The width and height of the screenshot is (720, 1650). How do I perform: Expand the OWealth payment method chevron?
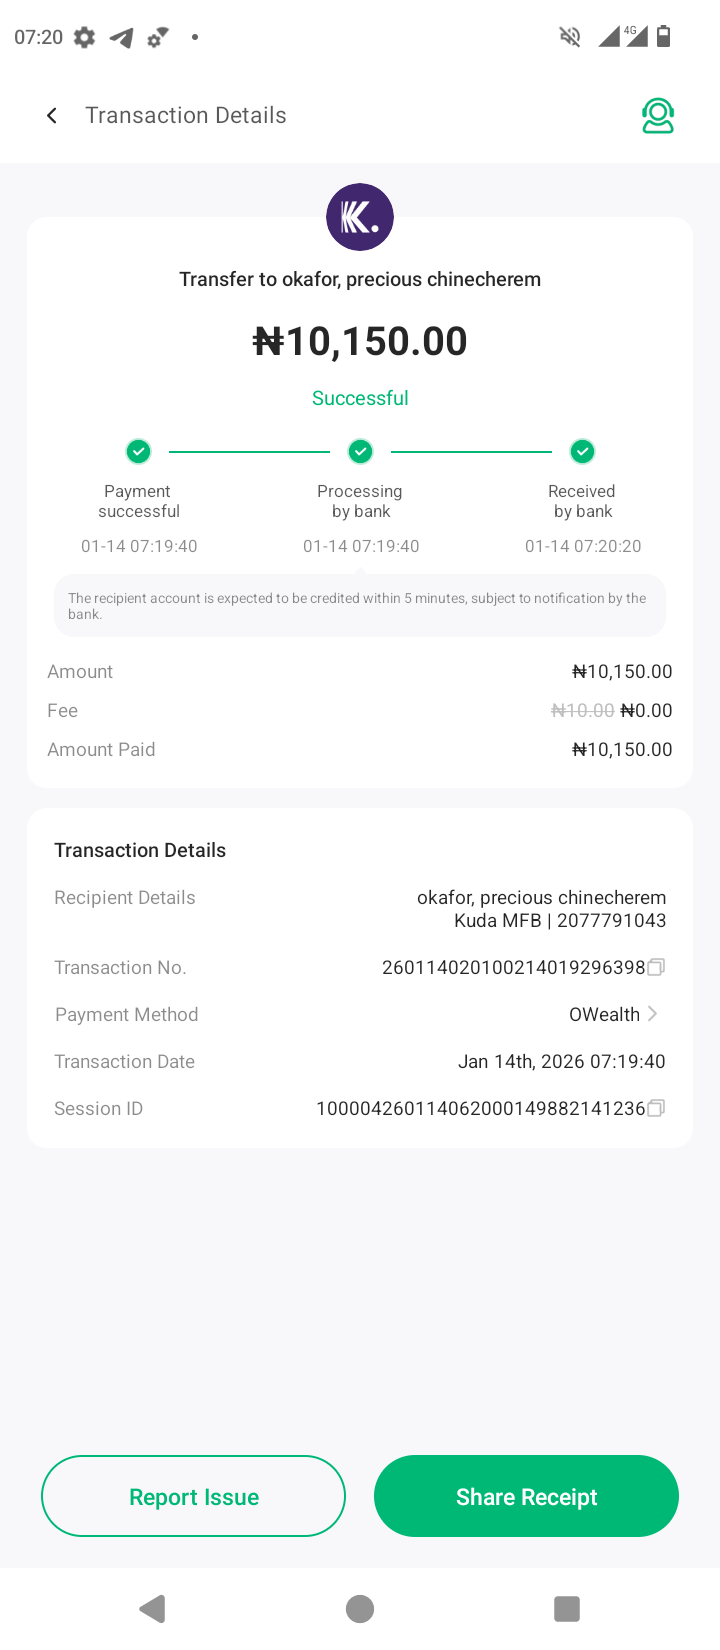click(x=652, y=1014)
